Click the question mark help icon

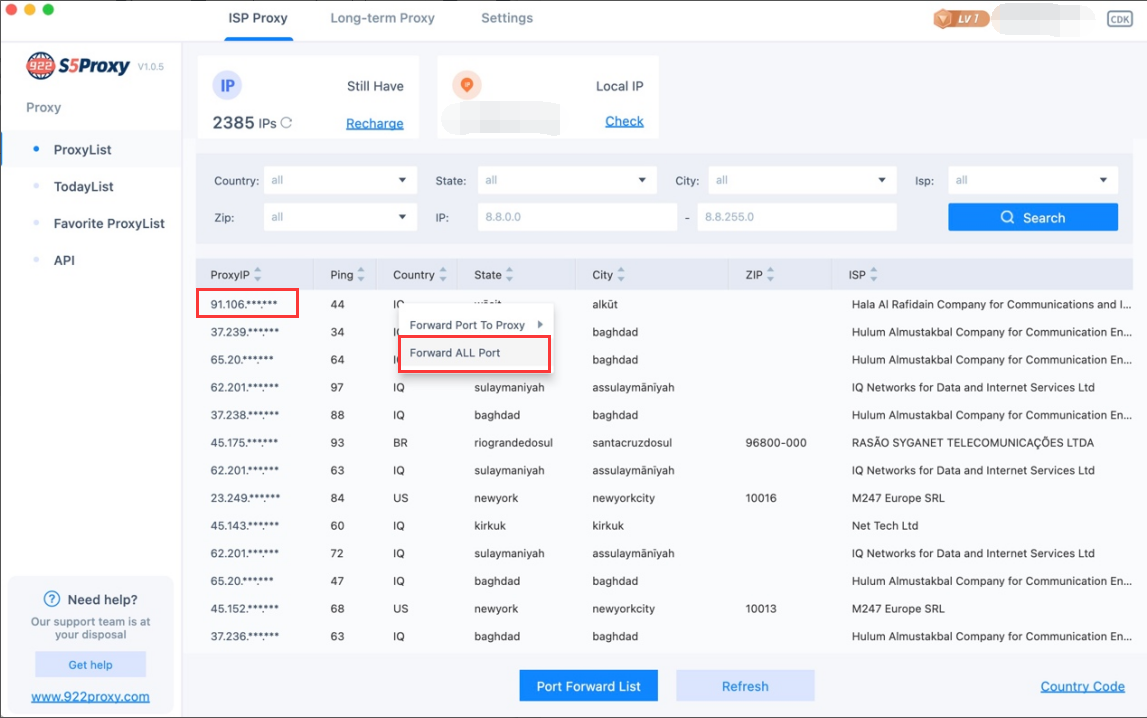(x=52, y=599)
